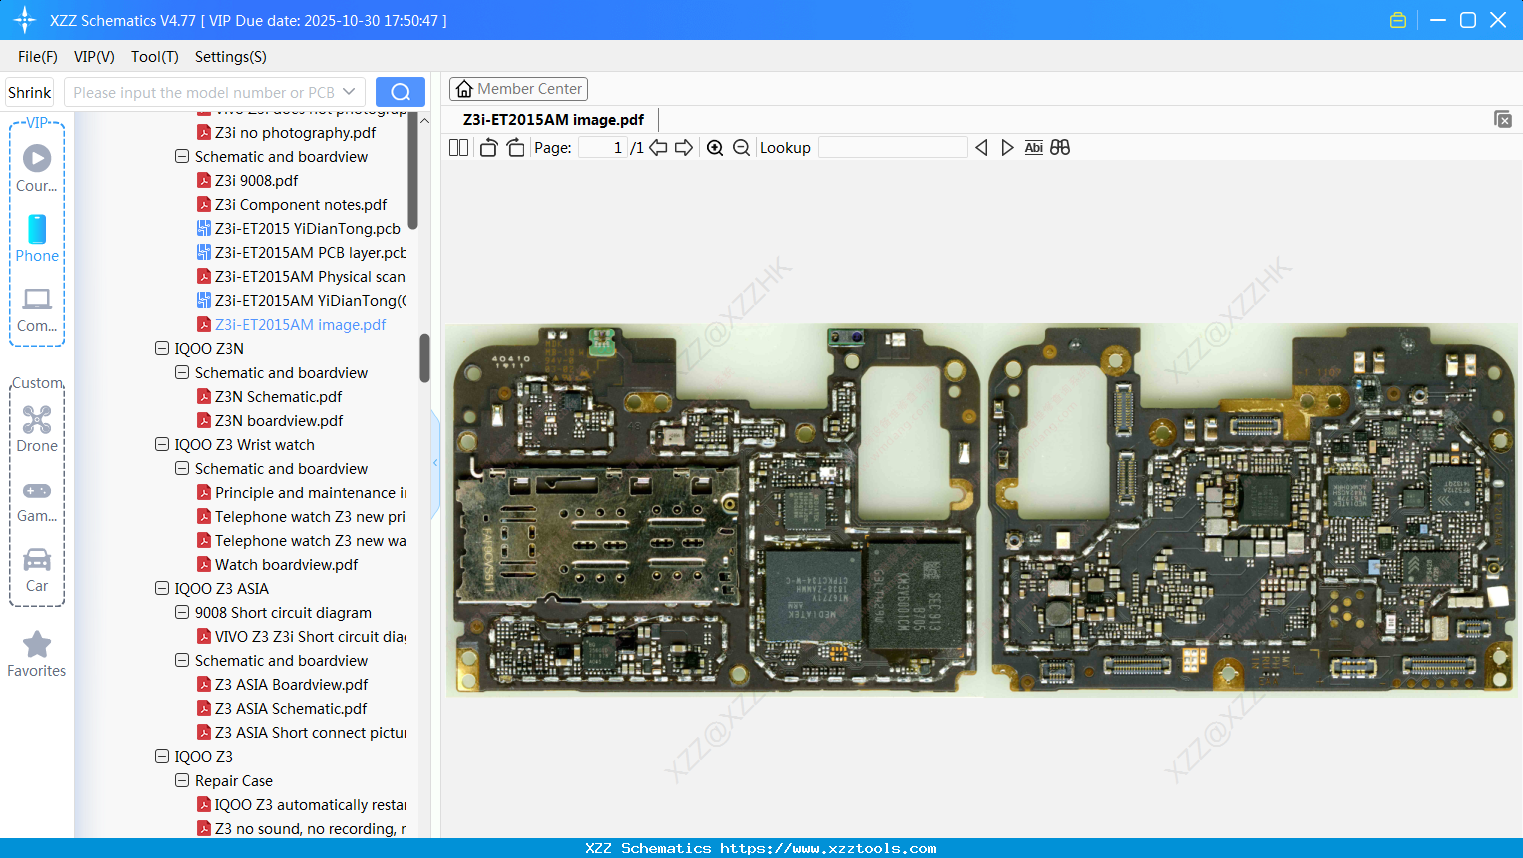Collapse Schematic and boardview under IQOO Z3 ASIA

182,661
